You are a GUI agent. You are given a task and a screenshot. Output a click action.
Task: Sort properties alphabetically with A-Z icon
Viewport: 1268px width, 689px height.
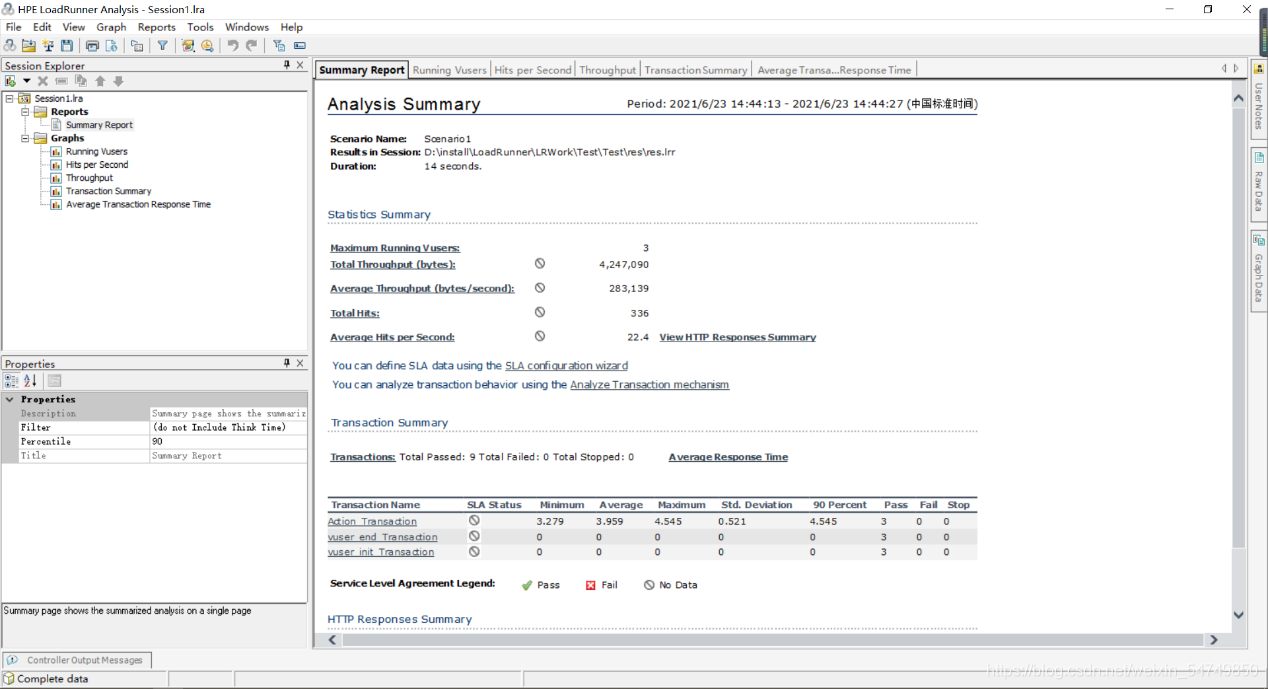[x=30, y=381]
